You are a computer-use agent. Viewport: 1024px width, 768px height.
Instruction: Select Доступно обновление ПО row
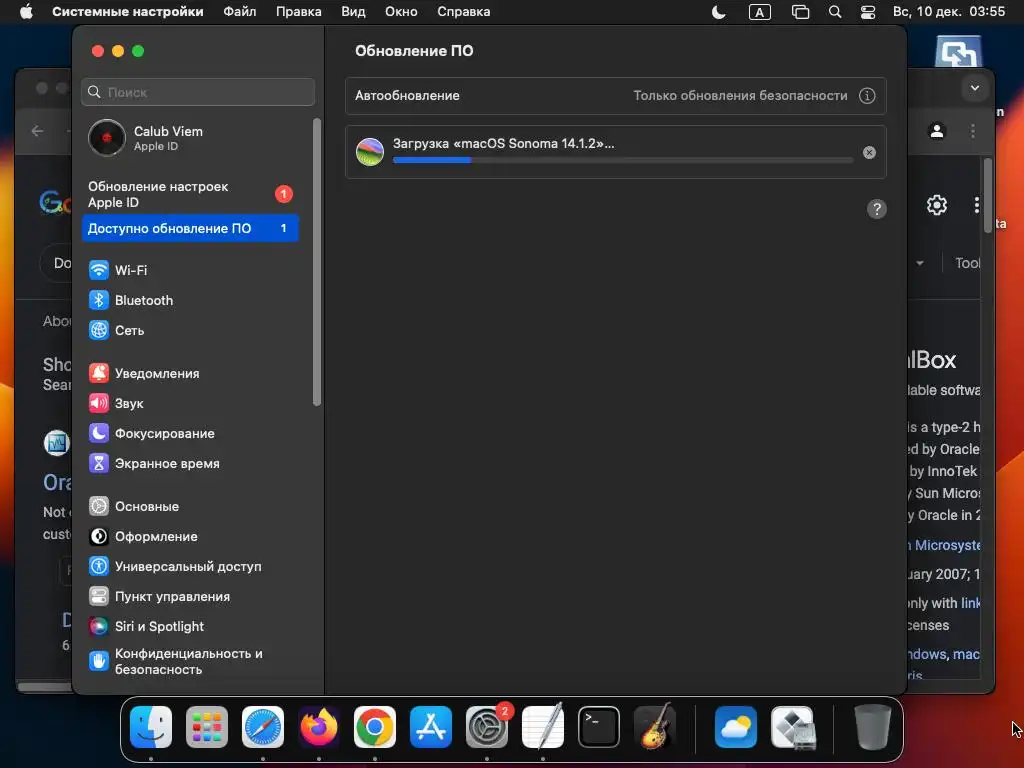pos(190,228)
